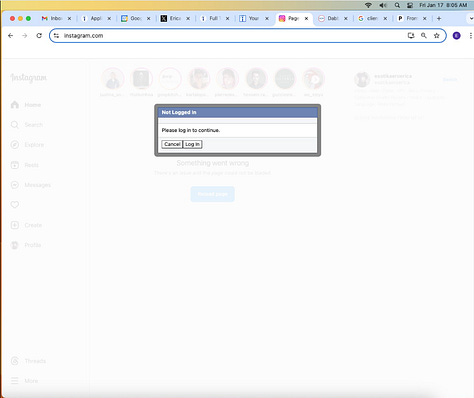Open the second story thumbnail
The image size is (474, 398).
[141, 79]
